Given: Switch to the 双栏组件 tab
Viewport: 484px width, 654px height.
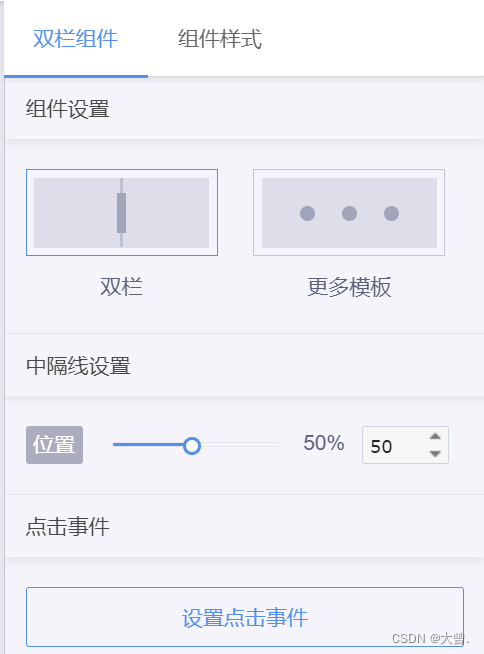Looking at the screenshot, I should pos(76,39).
